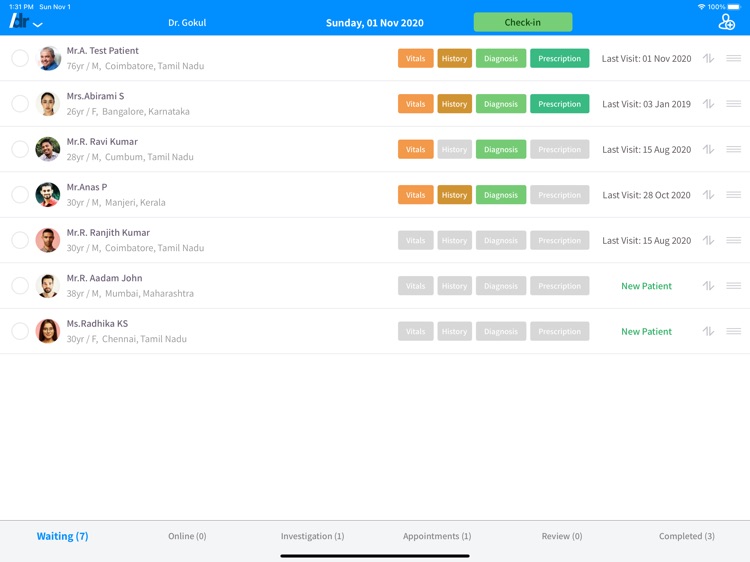Open the Investigation (1) tab
The image size is (750, 562).
(312, 536)
